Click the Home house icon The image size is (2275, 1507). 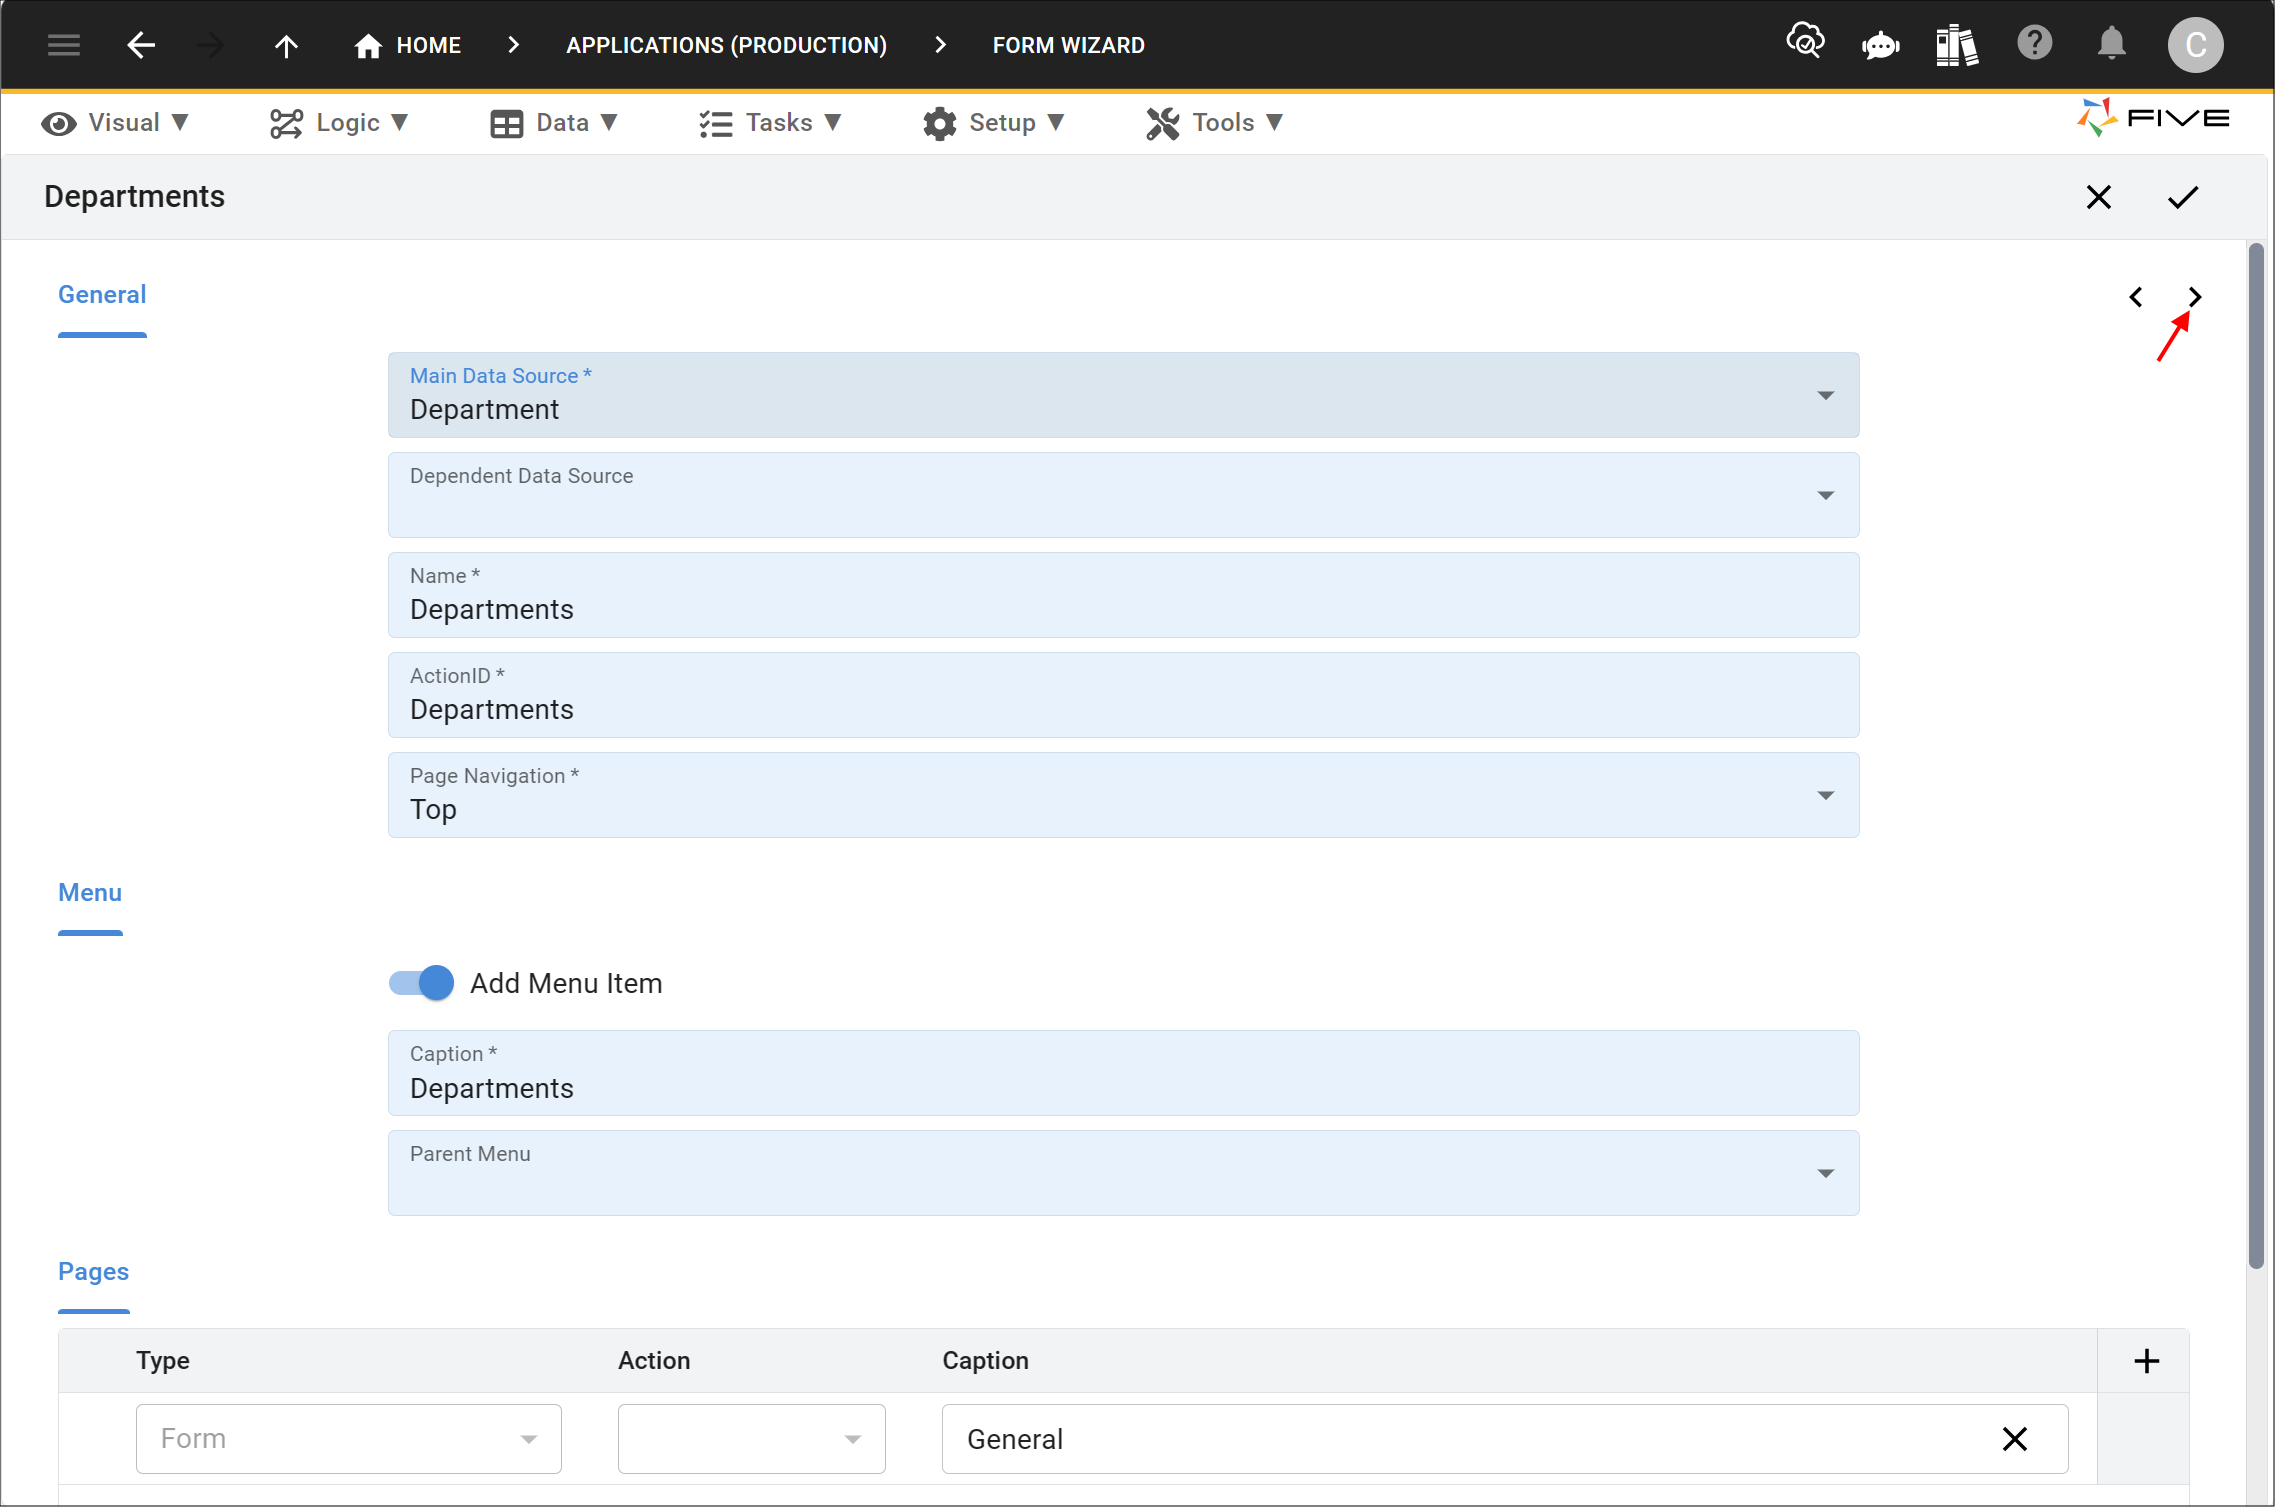click(368, 46)
